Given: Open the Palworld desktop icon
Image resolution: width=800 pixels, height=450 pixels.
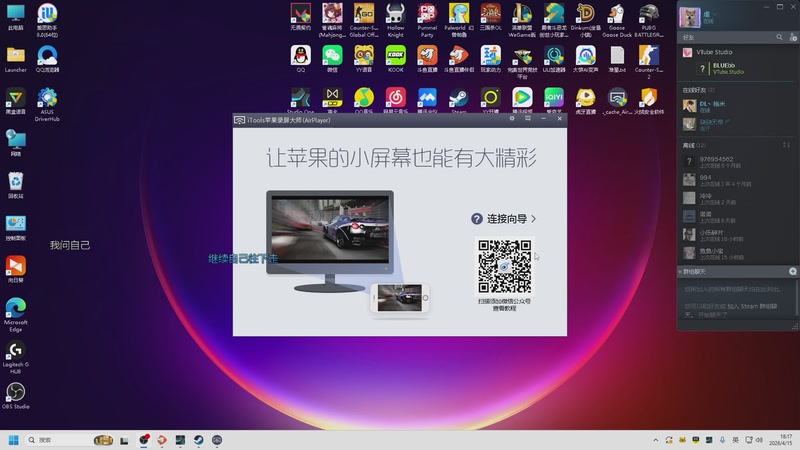Looking at the screenshot, I should 459,20.
